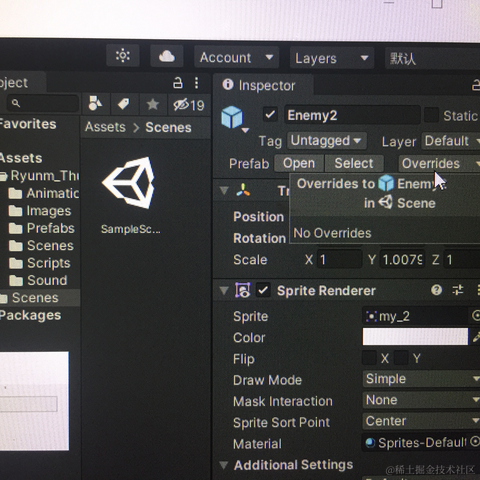Viewport: 480px width, 480px height.
Task: Open the Account dropdown
Action: [236, 58]
